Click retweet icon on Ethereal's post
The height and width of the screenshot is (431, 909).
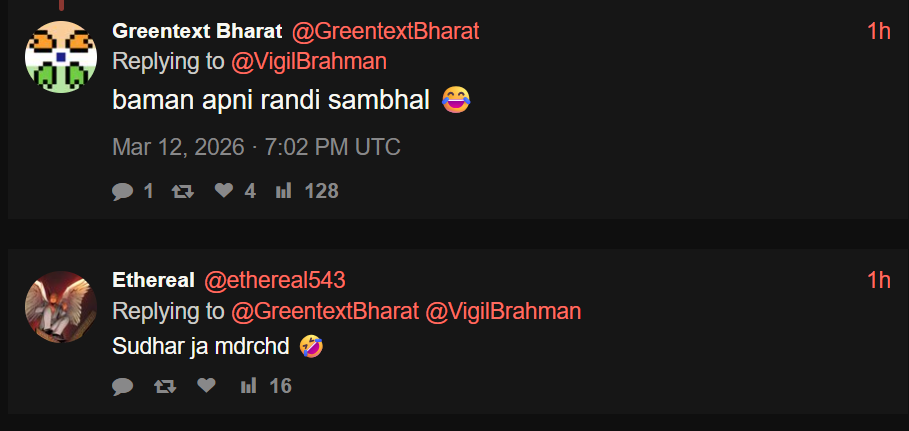(x=165, y=386)
